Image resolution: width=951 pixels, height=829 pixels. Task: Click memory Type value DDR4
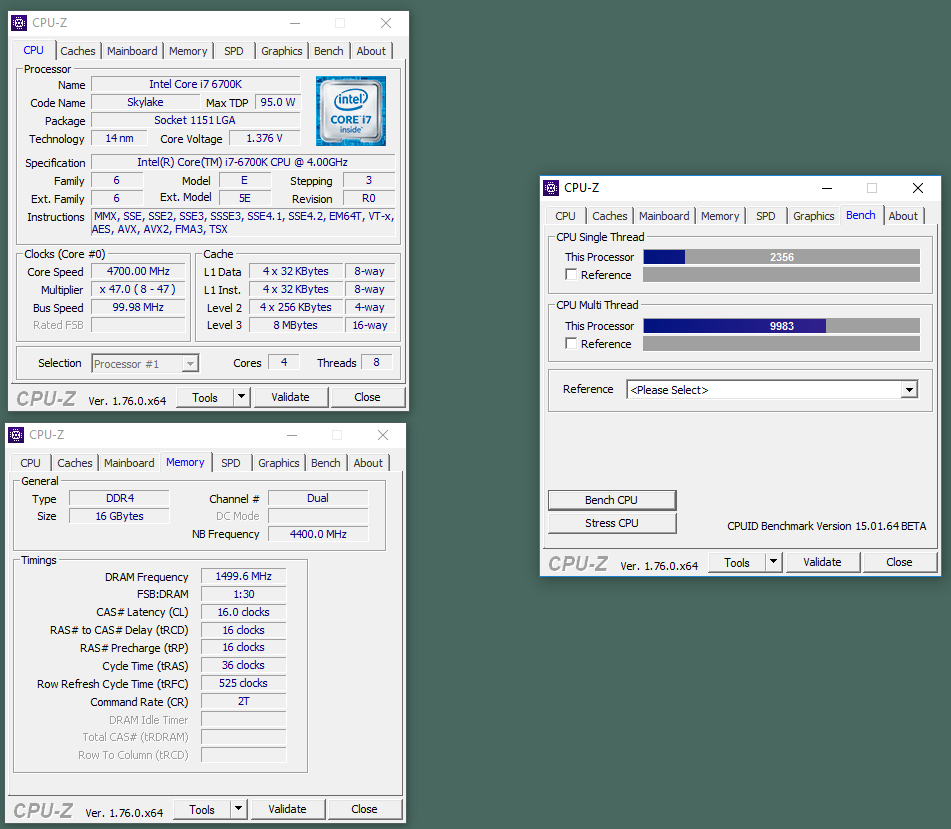click(x=119, y=498)
